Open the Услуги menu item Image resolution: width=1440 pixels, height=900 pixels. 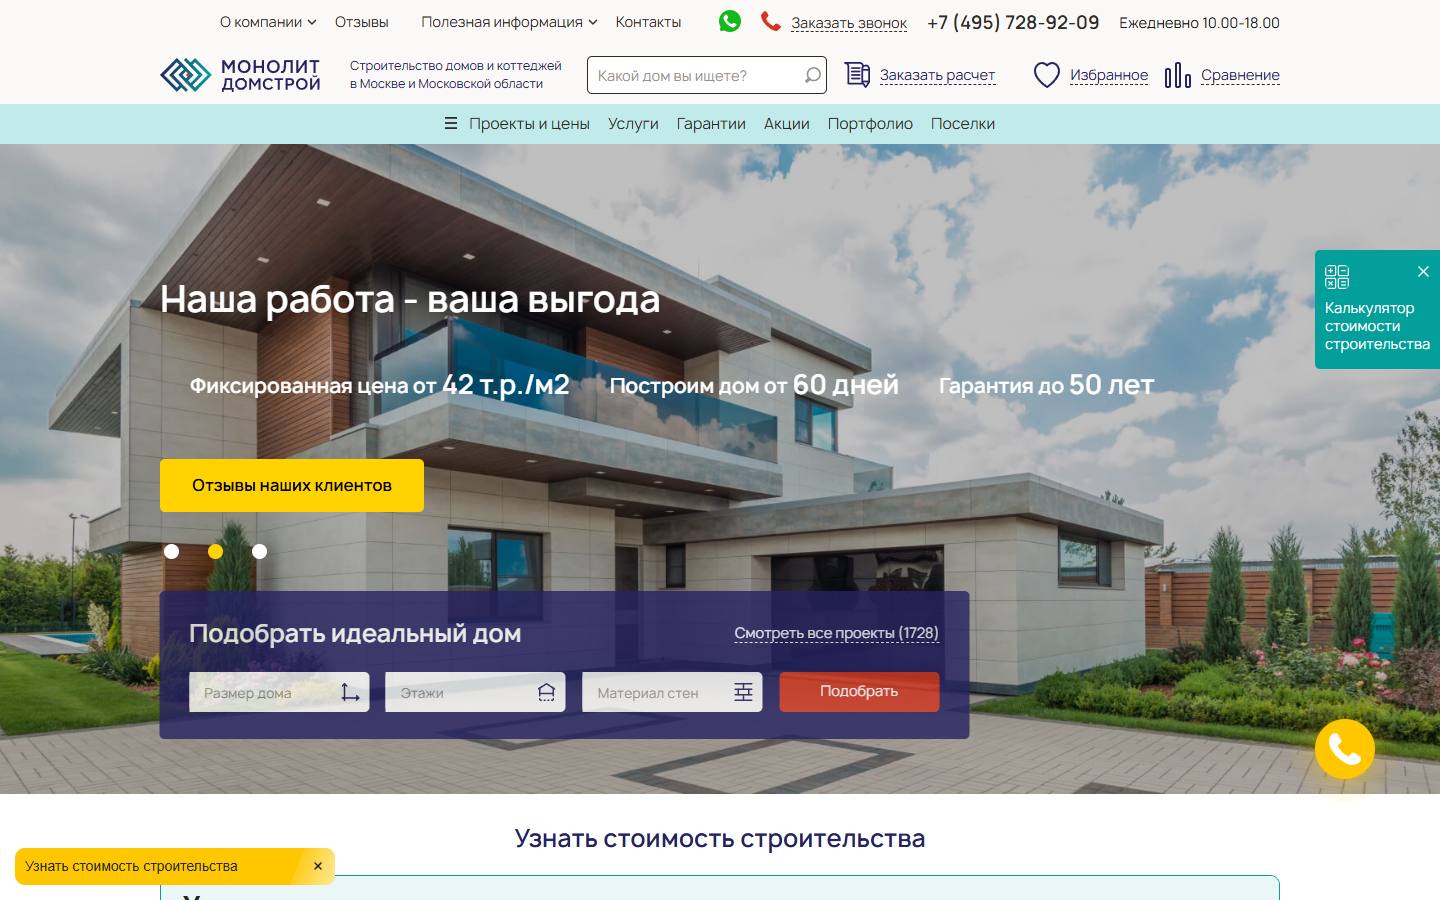pos(633,124)
